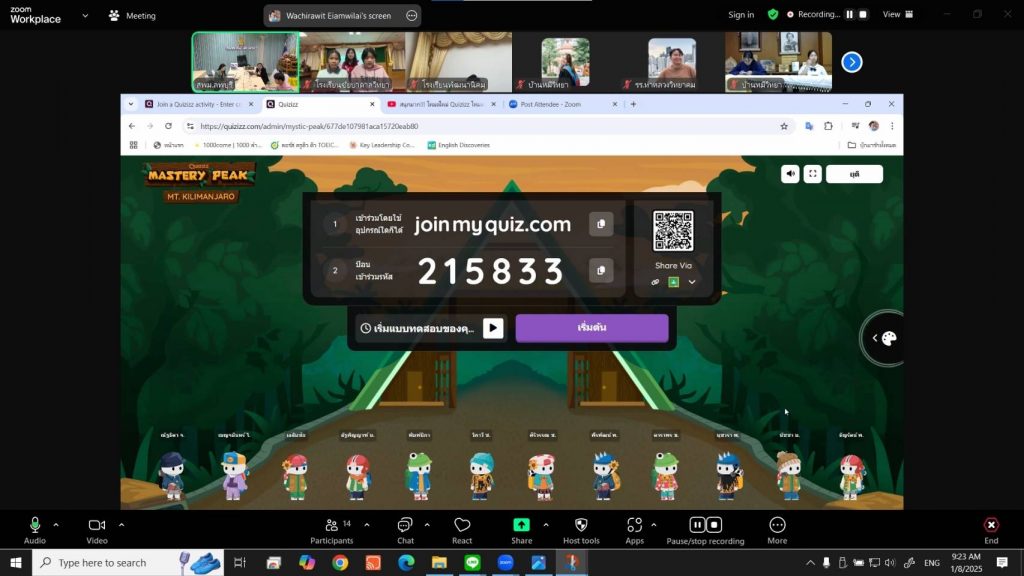Select the active Quizizz browser tab

(320, 104)
